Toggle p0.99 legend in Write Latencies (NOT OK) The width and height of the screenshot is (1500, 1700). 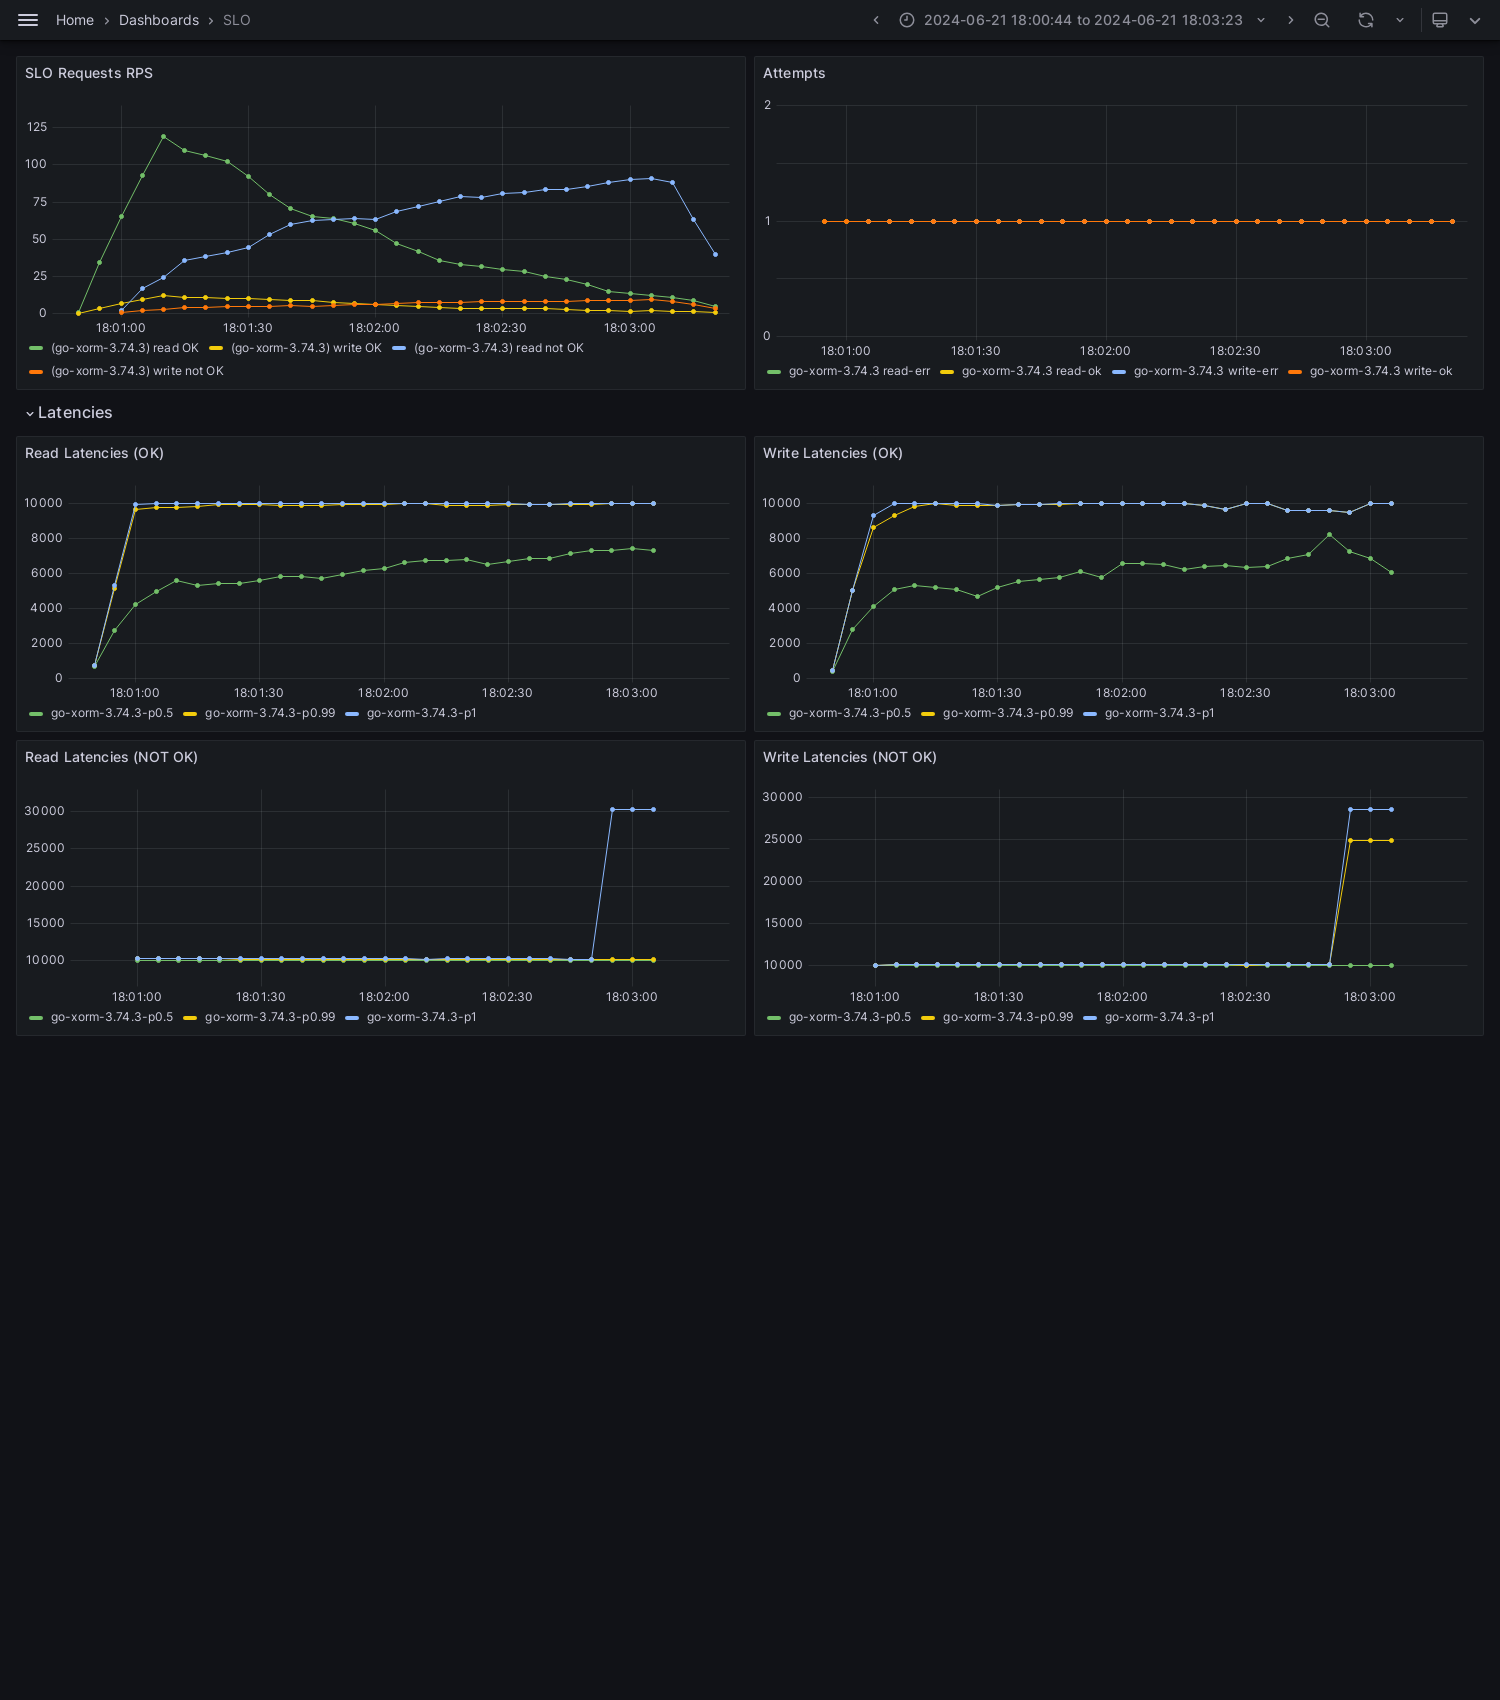pyautogui.click(x=1008, y=1017)
